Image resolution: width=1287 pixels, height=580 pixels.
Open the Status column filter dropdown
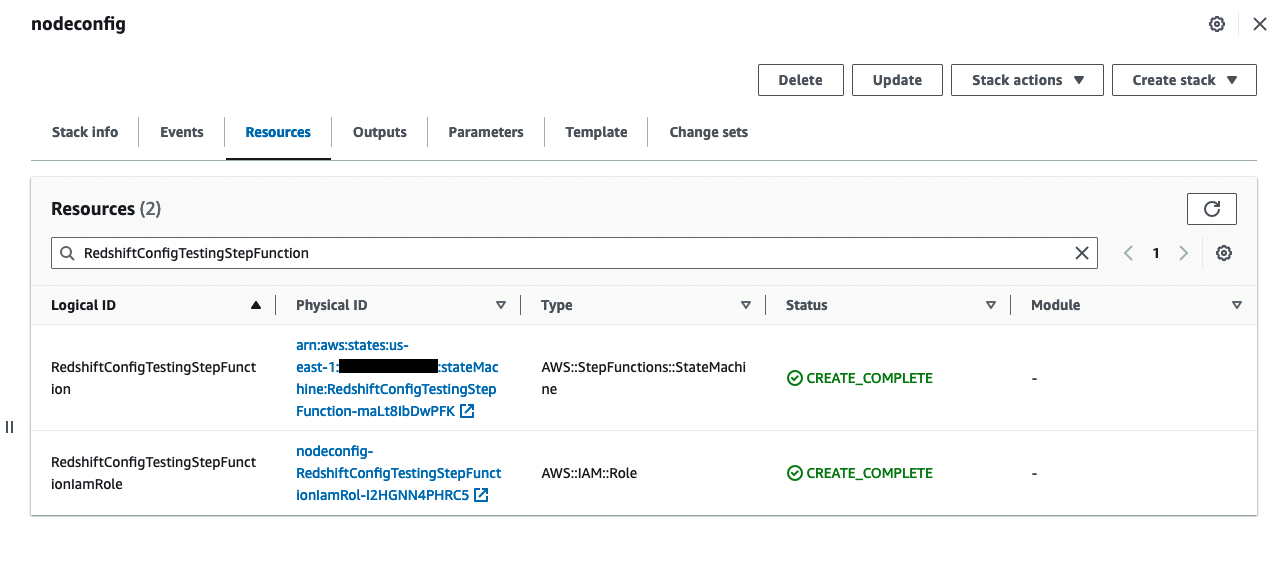click(990, 305)
